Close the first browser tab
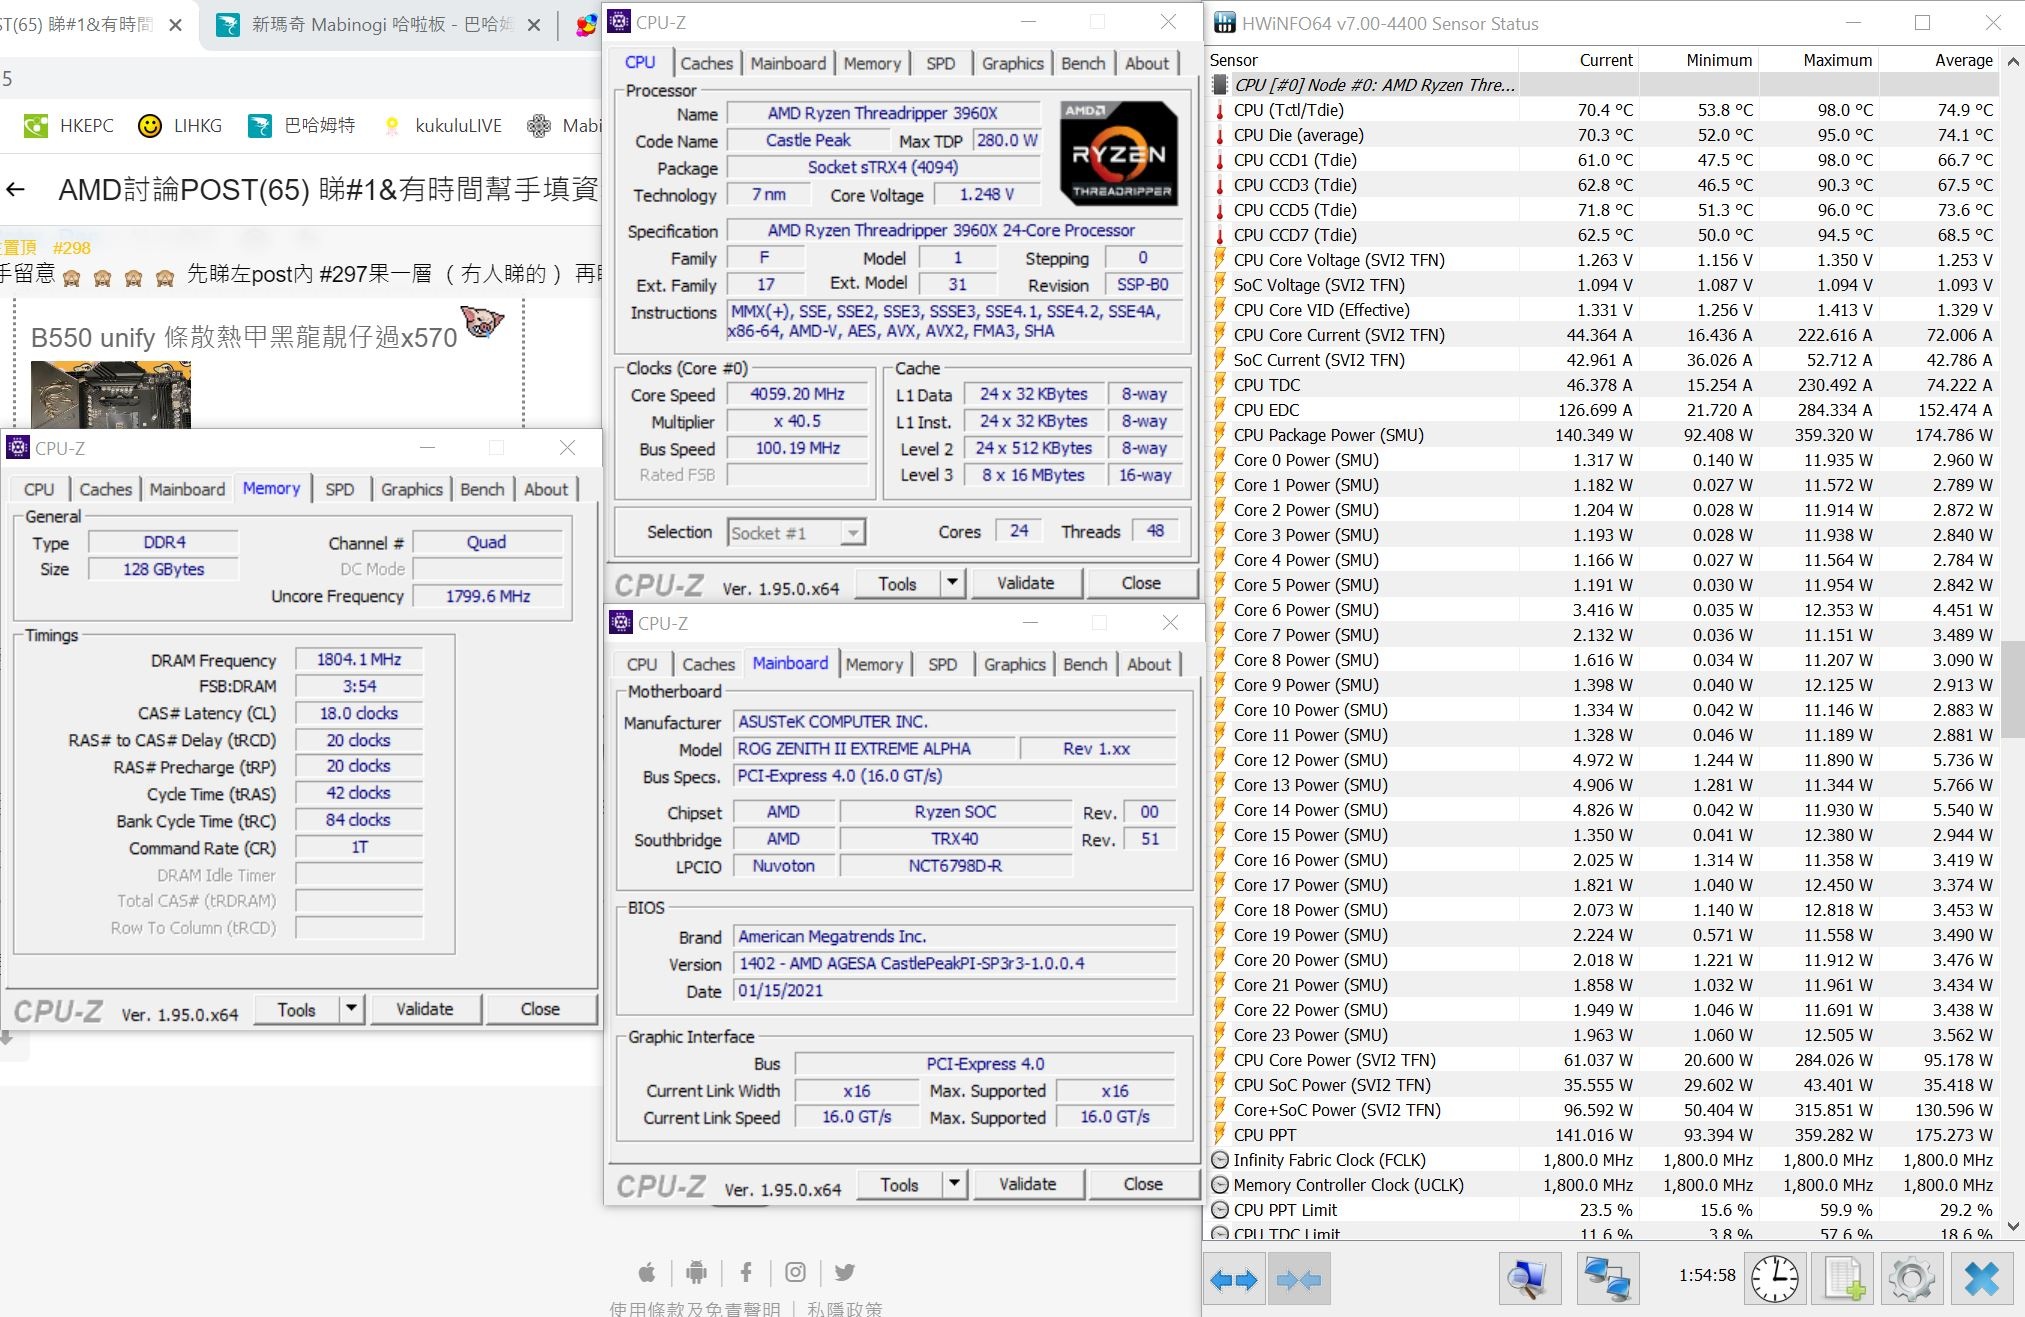This screenshot has height=1317, width=2025. 176,25
